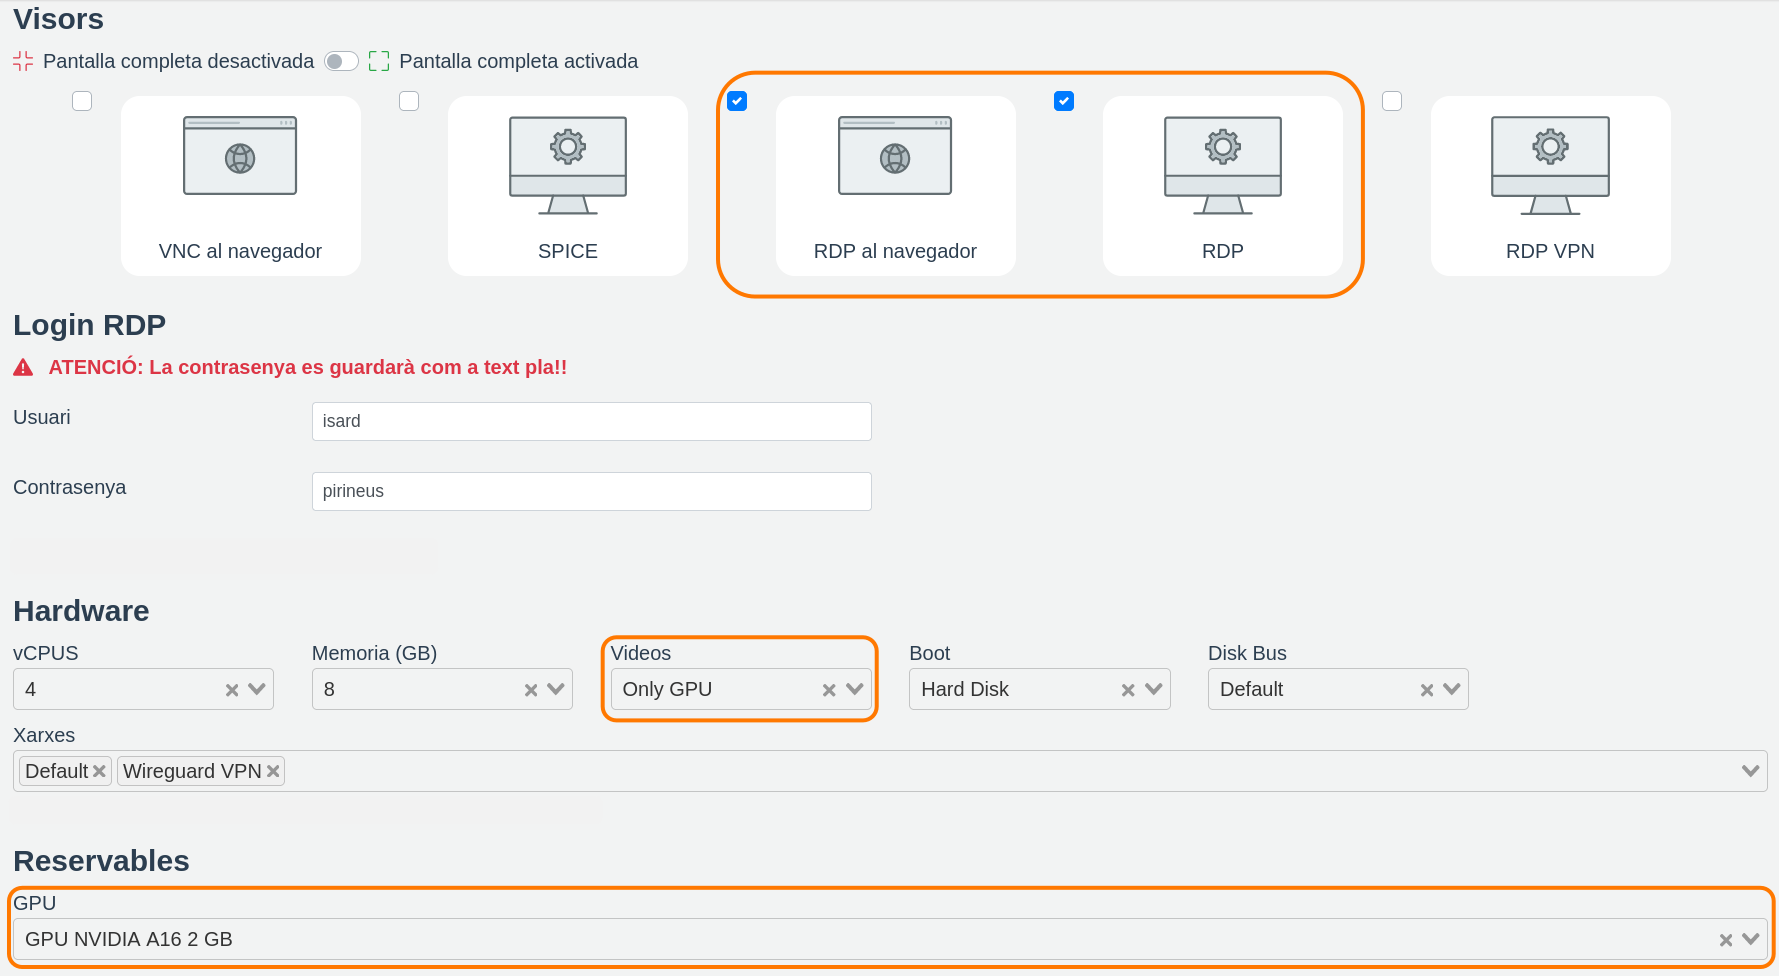The height and width of the screenshot is (976, 1779).
Task: Click the Usuari input field
Action: click(591, 421)
